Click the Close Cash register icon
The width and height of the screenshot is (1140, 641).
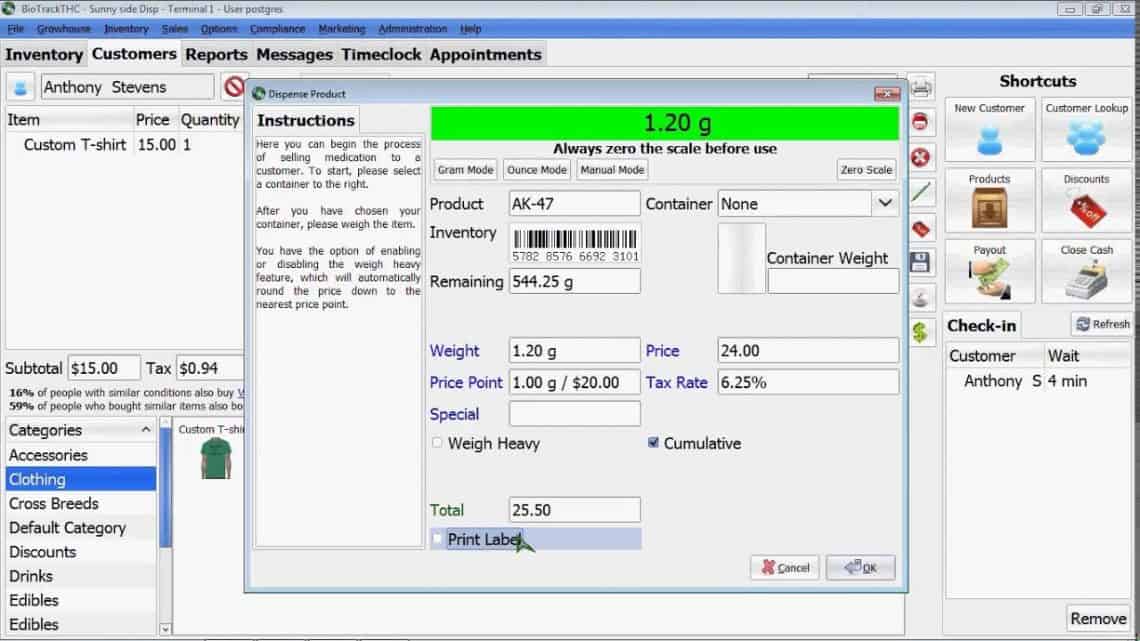click(1086, 271)
